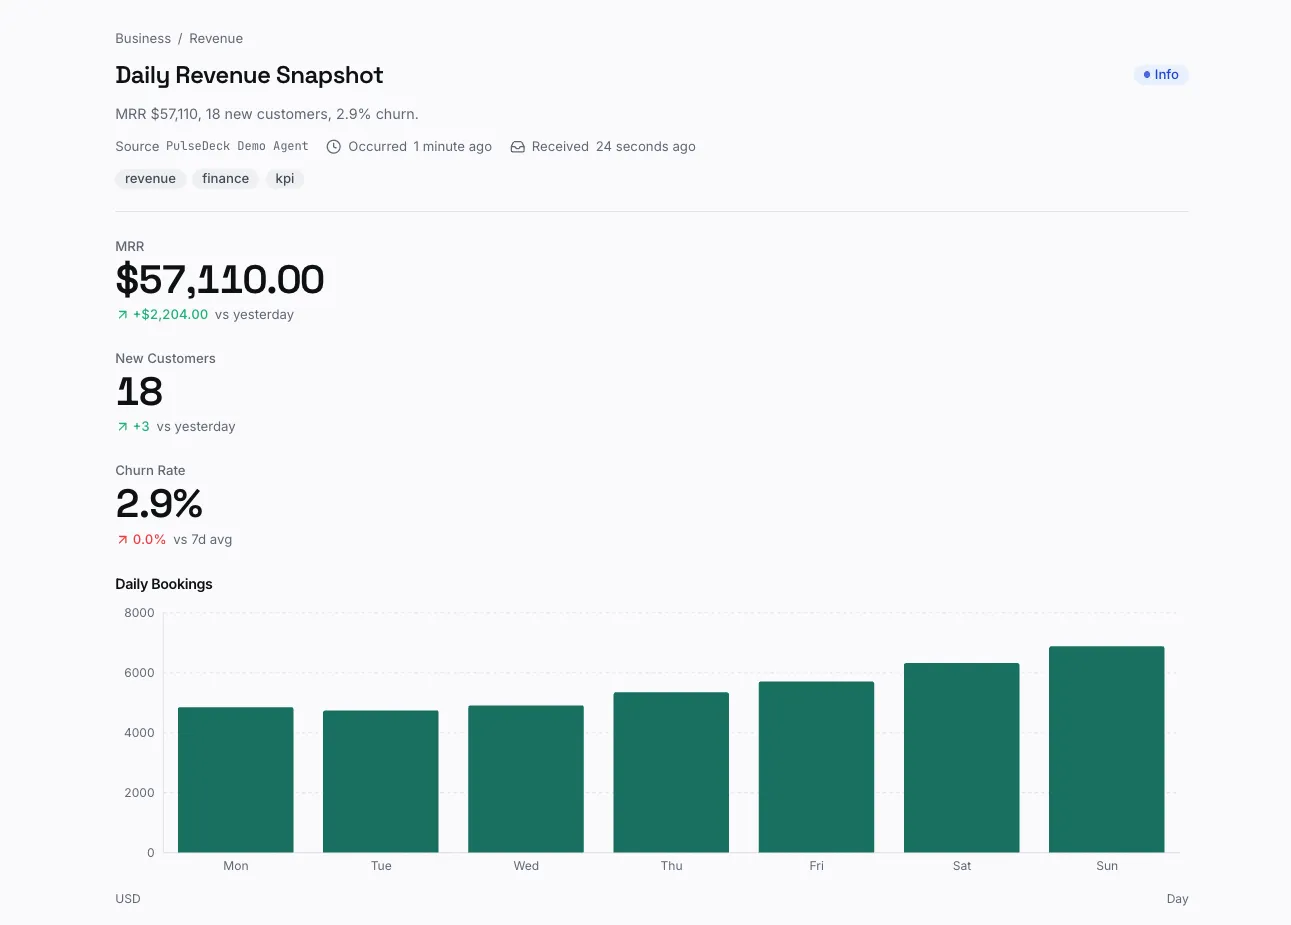Image resolution: width=1291 pixels, height=925 pixels.
Task: Click the clock icon beside Occurred
Action: pyautogui.click(x=334, y=146)
